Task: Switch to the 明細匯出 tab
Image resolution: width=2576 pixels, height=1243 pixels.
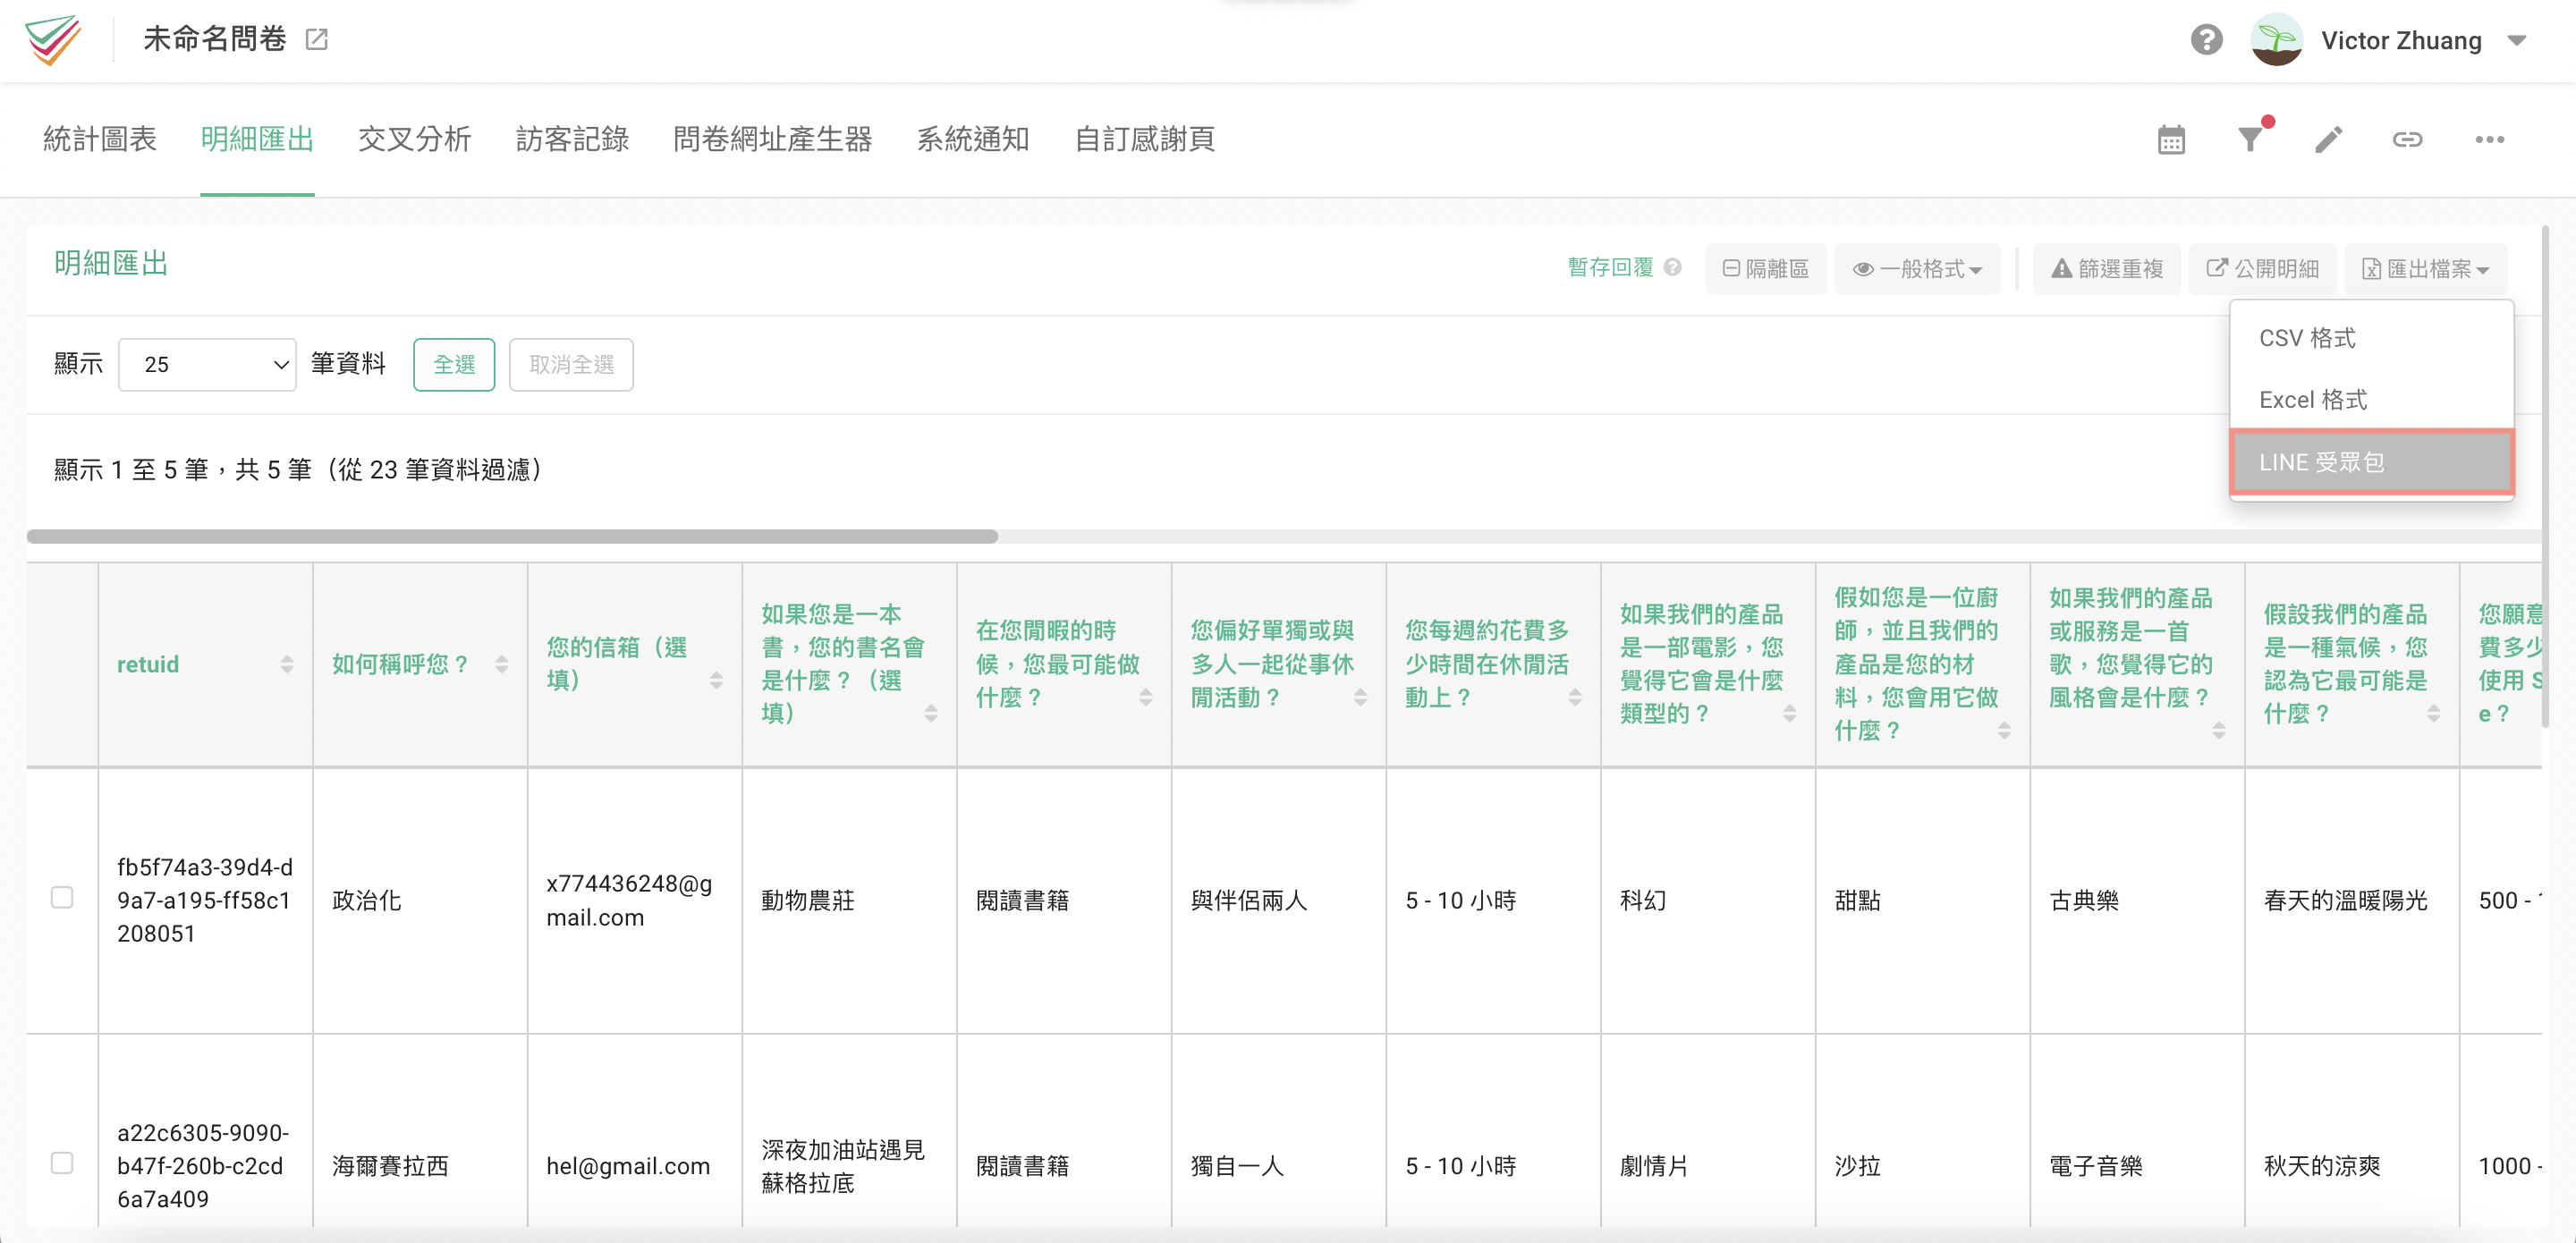Action: (x=257, y=139)
